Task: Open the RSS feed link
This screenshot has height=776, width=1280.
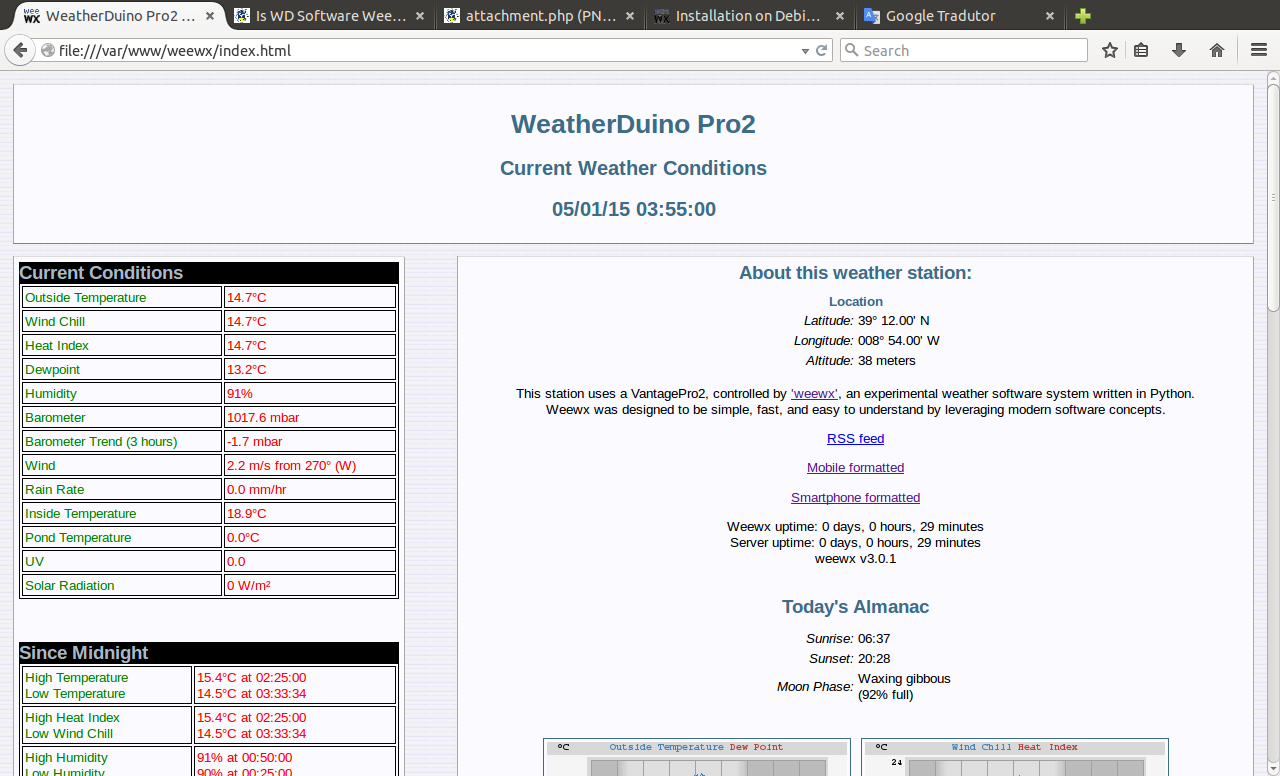Action: [855, 439]
